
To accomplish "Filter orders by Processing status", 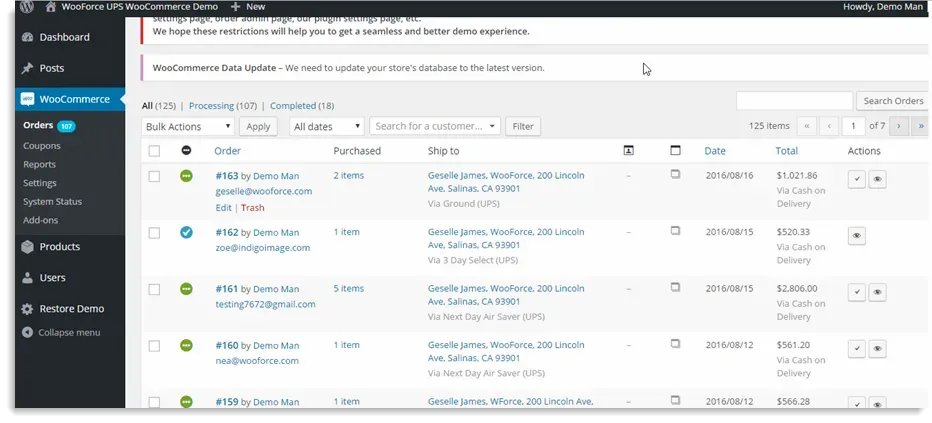I will coord(211,106).
